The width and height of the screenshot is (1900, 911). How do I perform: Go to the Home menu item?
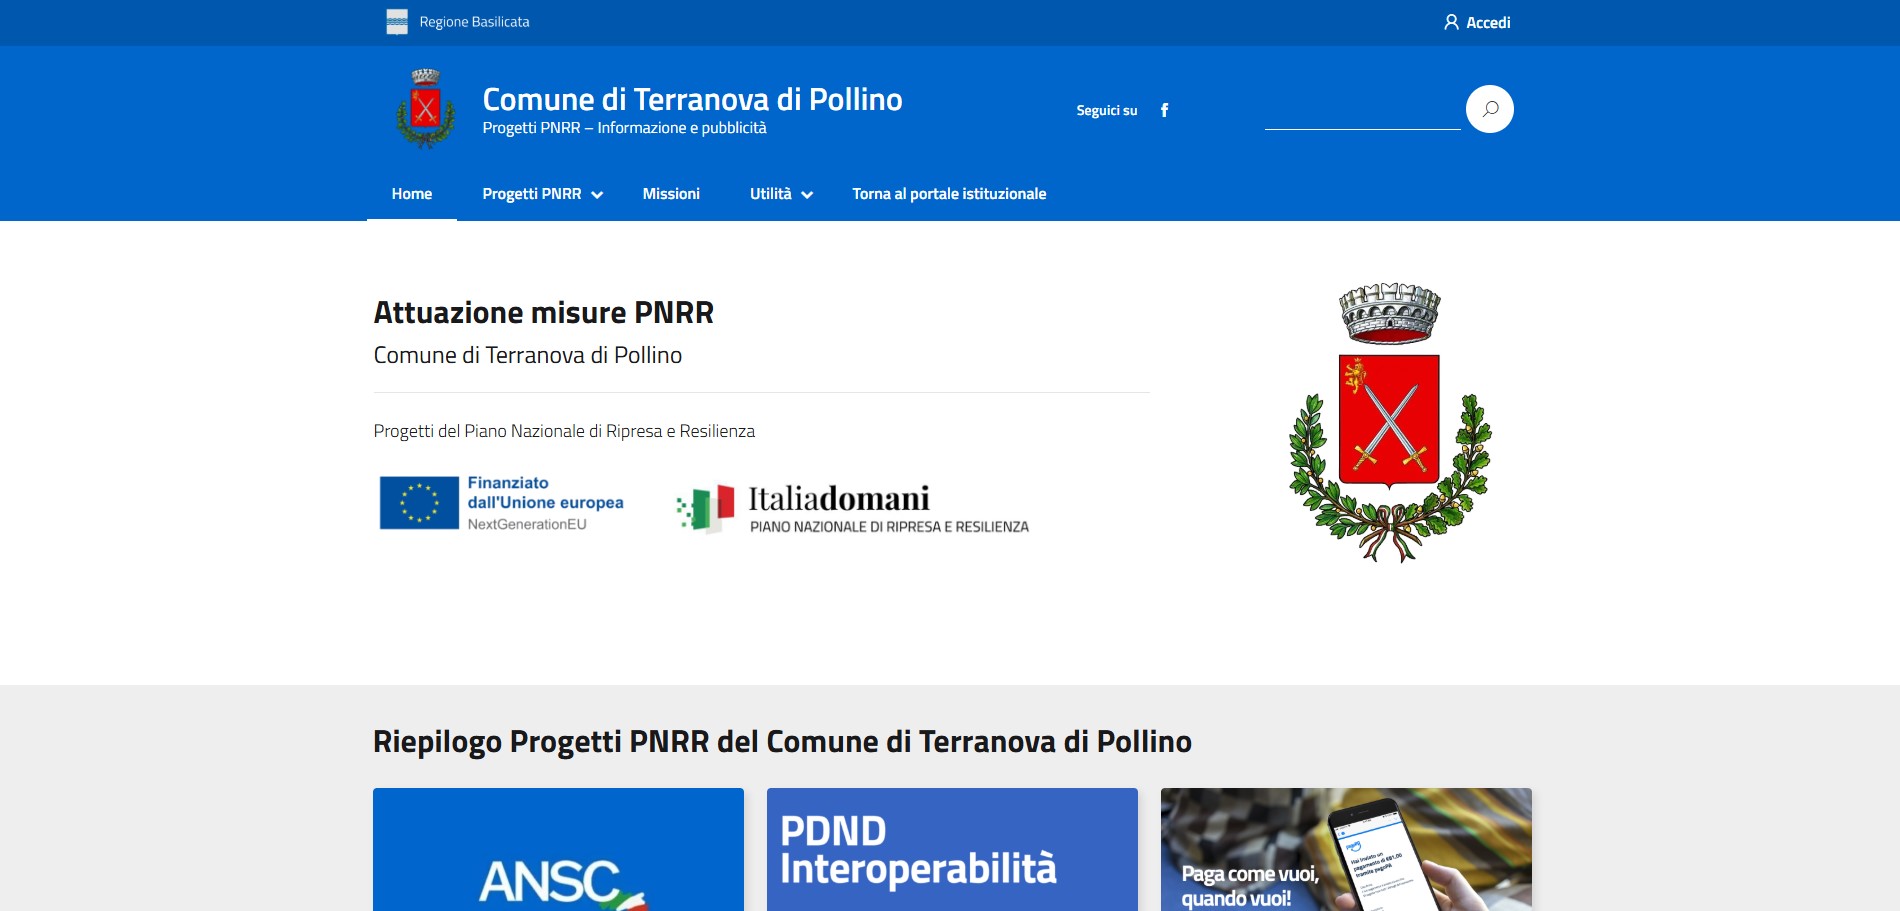(412, 194)
